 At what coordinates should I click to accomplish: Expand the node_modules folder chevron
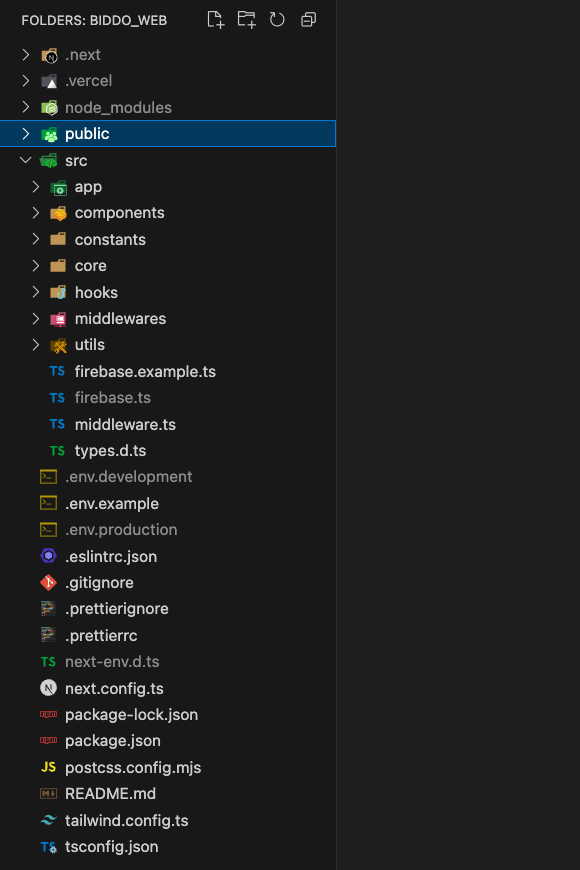tap(26, 107)
